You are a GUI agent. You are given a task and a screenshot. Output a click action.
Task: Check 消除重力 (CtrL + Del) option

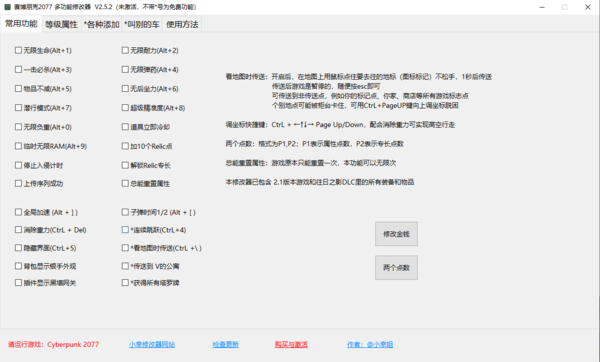pos(18,230)
